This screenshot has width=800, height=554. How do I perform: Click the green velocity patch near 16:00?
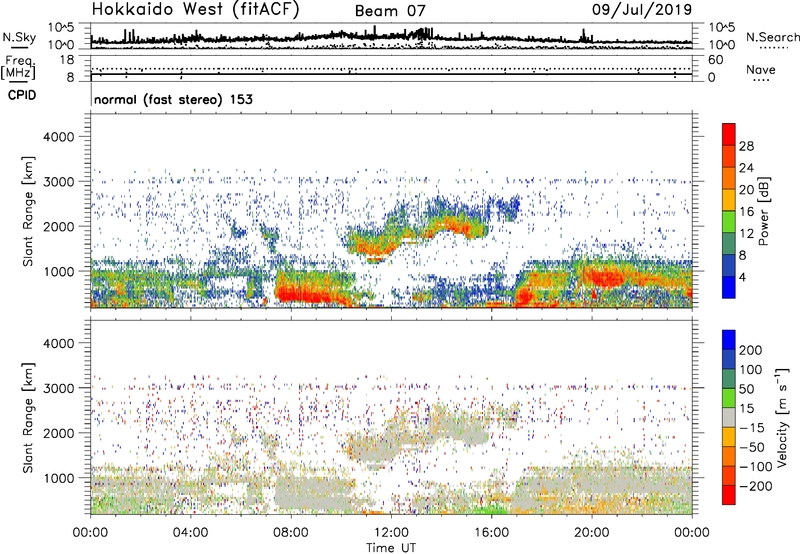[489, 509]
